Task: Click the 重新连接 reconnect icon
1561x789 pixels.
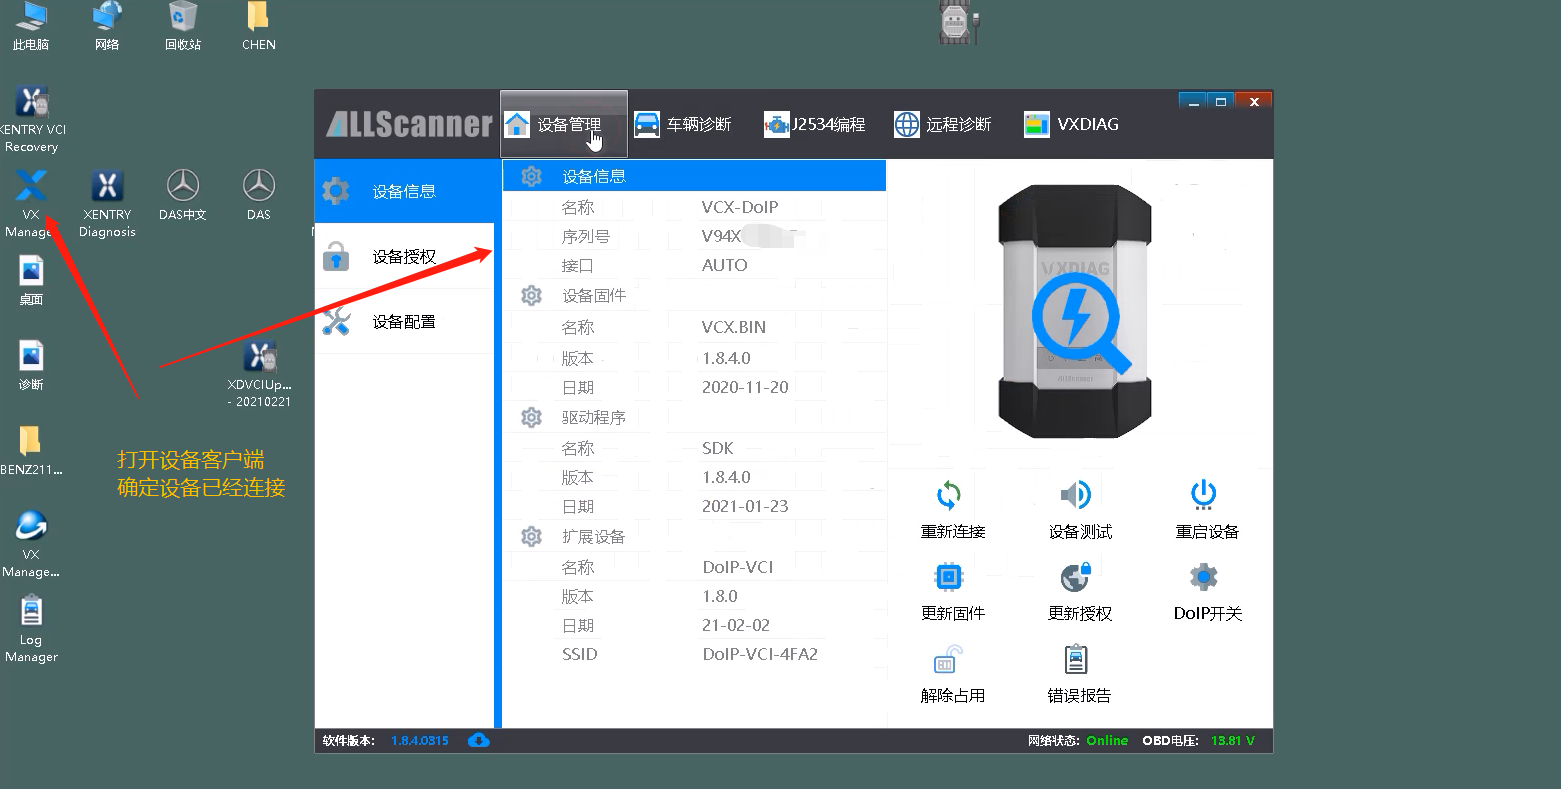Action: (949, 495)
